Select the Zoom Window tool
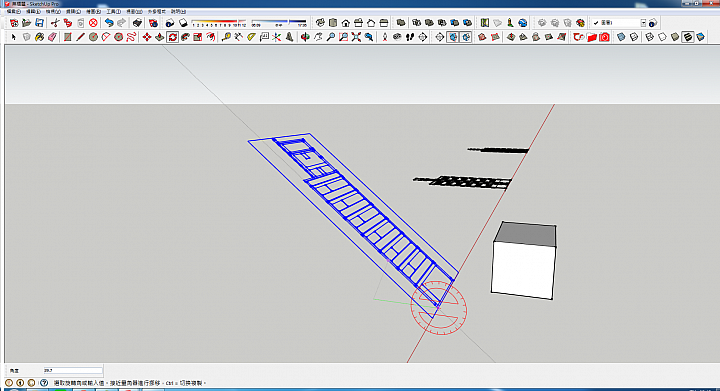720x391 pixels. click(x=343, y=37)
